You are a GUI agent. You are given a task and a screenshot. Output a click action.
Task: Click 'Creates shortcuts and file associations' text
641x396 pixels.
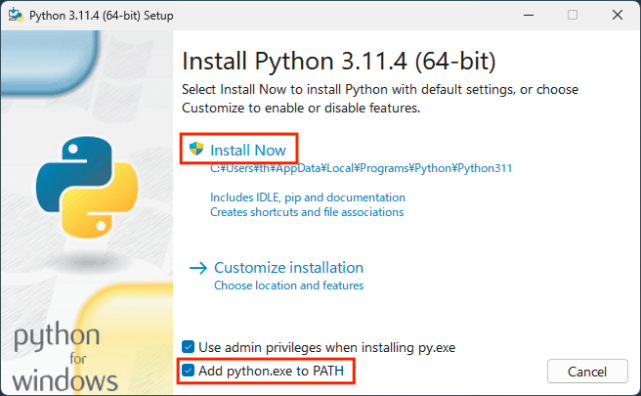[x=307, y=212]
